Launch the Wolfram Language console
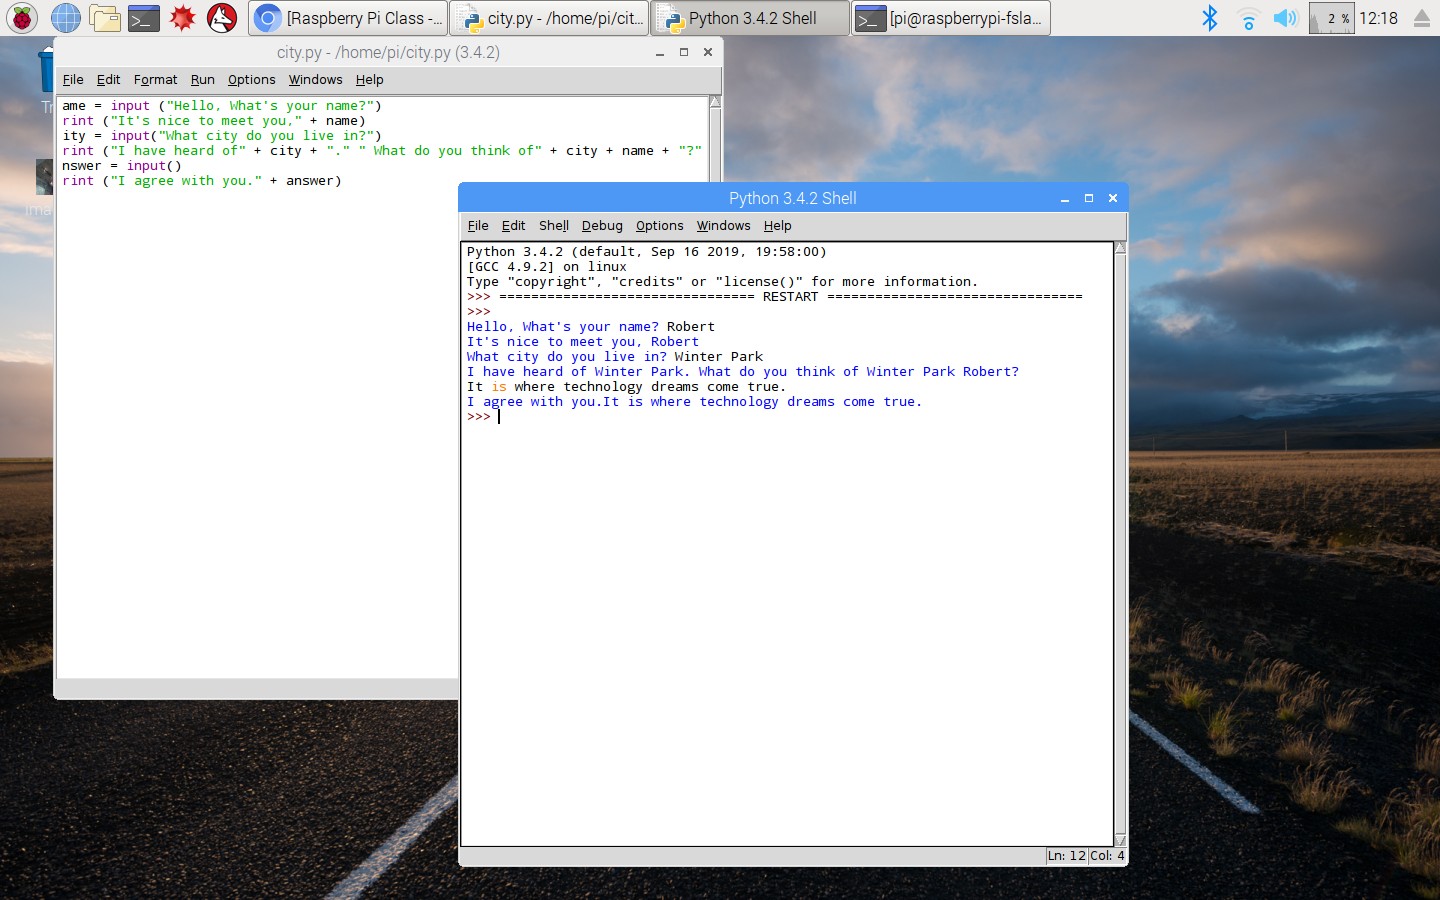 [x=220, y=17]
